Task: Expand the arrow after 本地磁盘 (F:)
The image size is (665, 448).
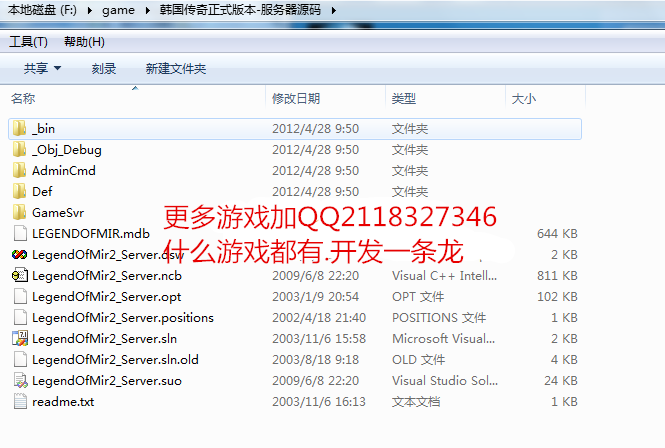Action: click(89, 10)
